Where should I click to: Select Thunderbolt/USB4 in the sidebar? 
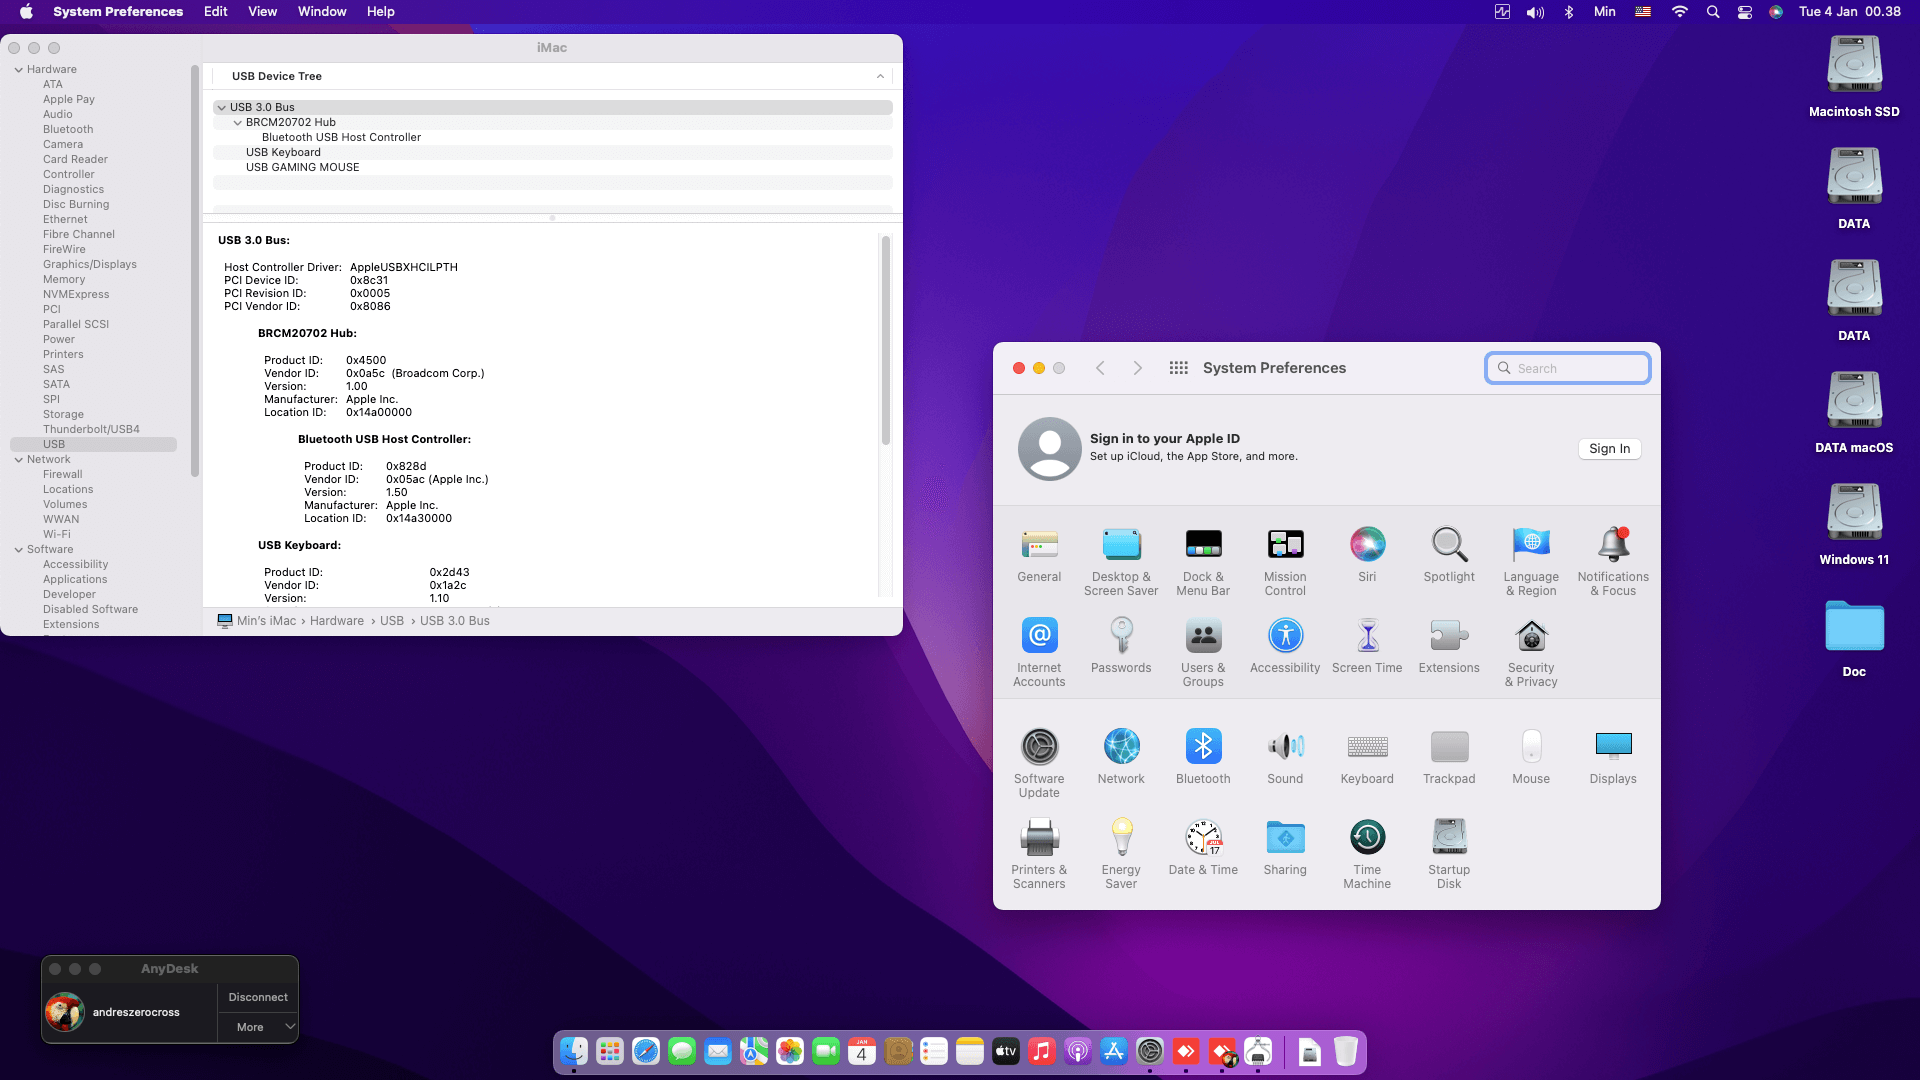tap(91, 430)
